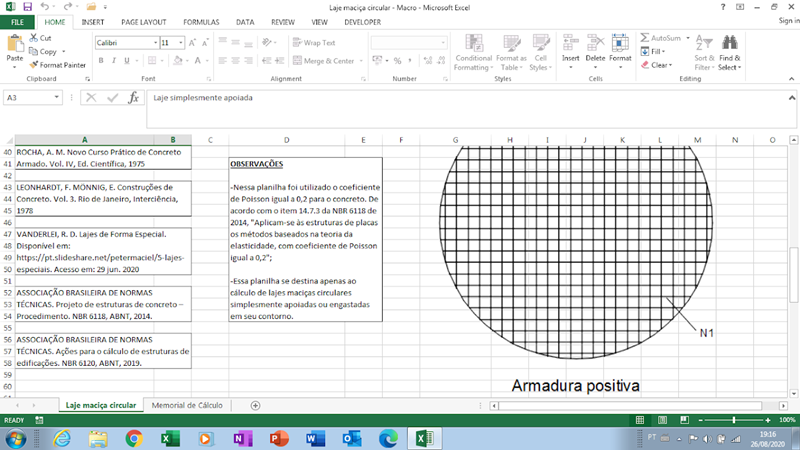Open PowerPoint from the taskbar
The image size is (800, 450).
coord(279,438)
